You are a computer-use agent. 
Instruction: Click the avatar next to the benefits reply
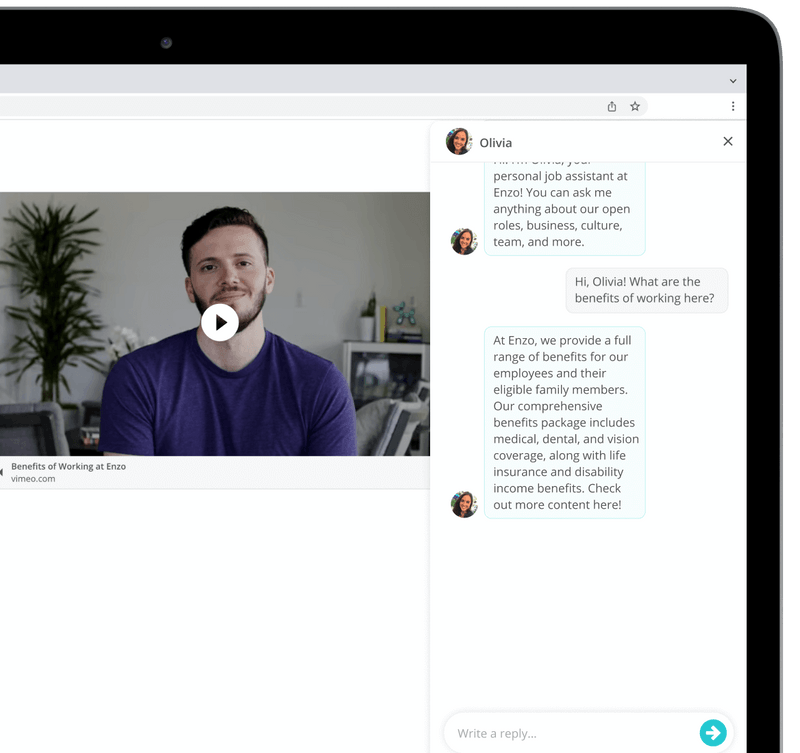464,505
